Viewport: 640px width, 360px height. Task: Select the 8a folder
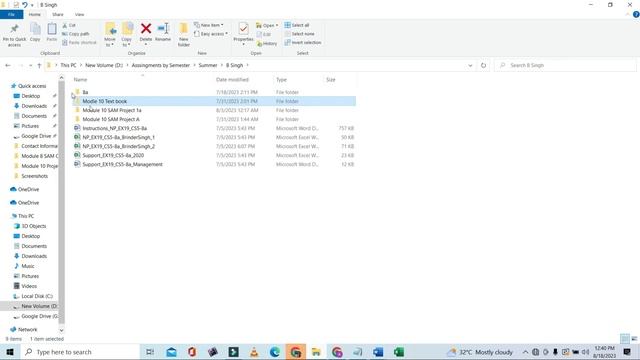pos(214,92)
